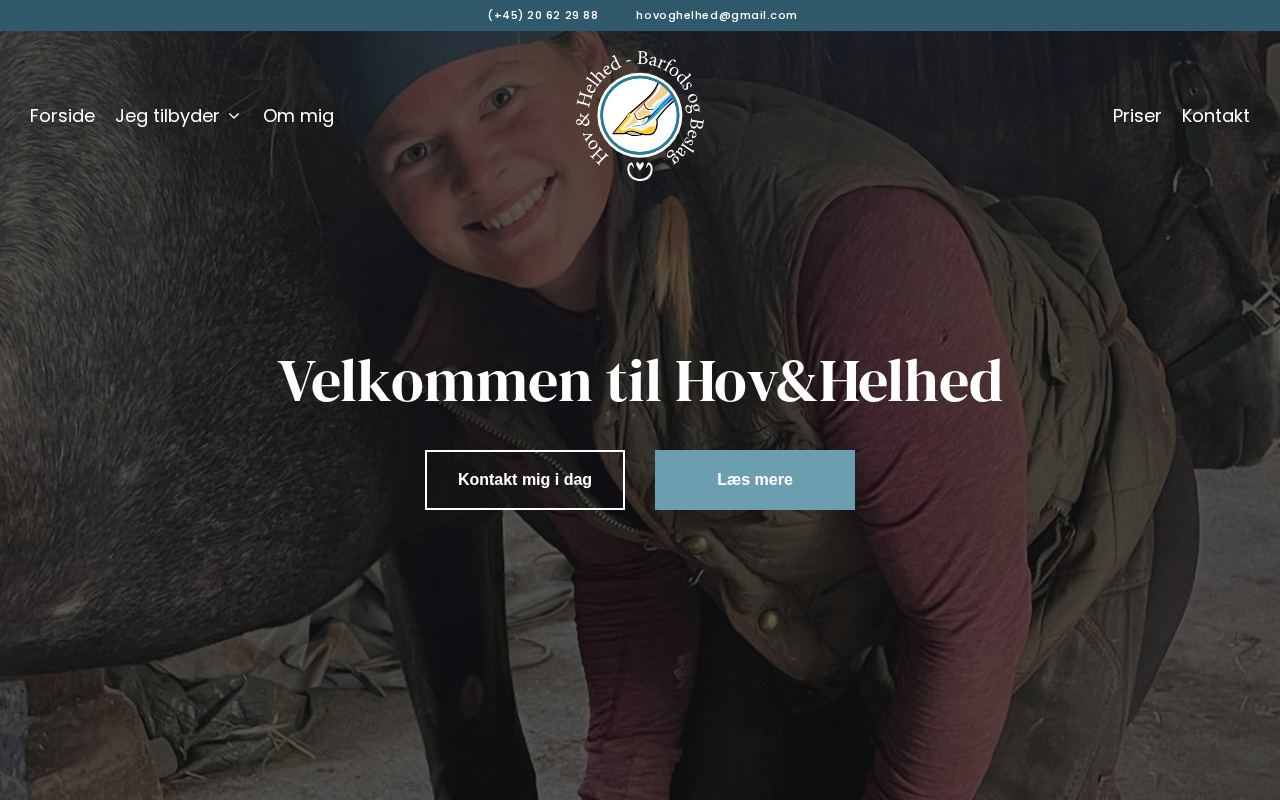Go to the Forside page
1280x800 pixels.
[x=62, y=116]
